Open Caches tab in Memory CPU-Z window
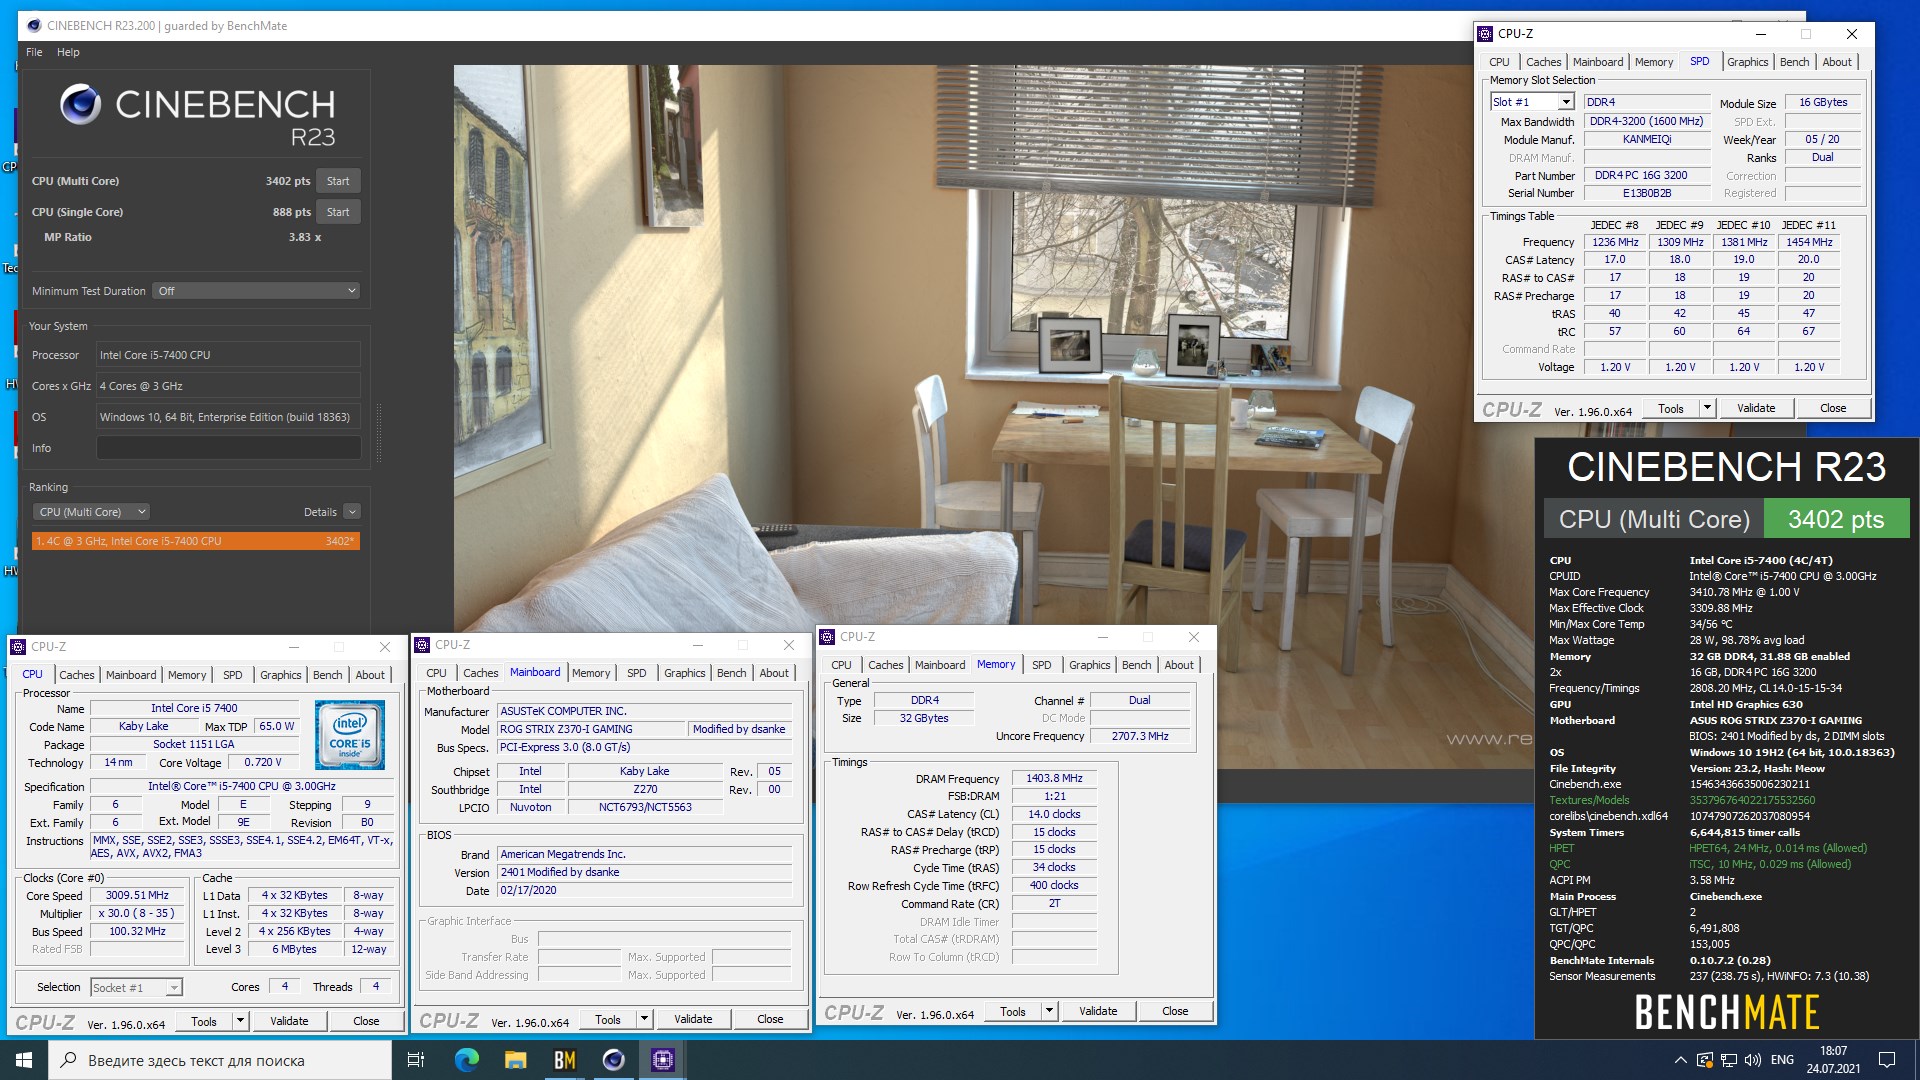This screenshot has width=1920, height=1080. point(885,665)
